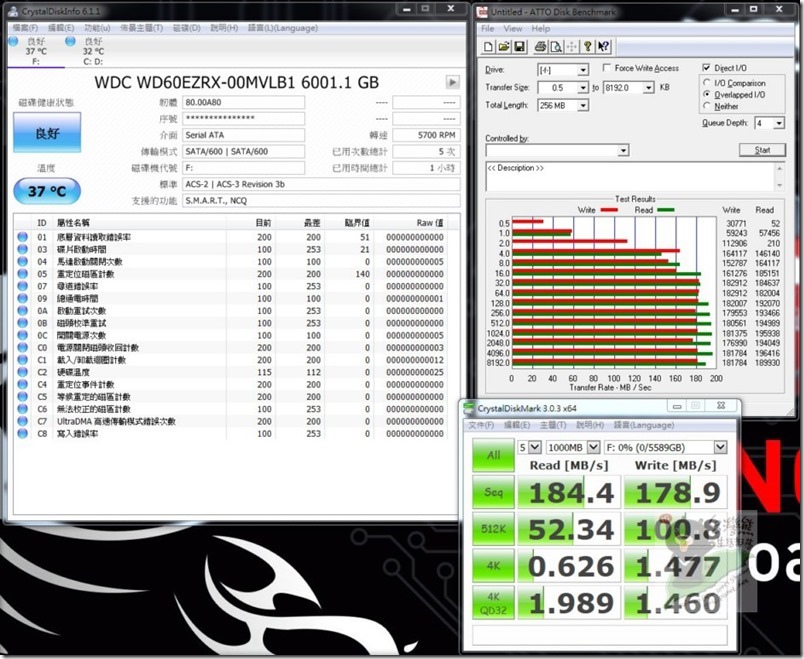Image resolution: width=804 pixels, height=659 pixels.
Task: Open Total Length 256 MB dropdown
Action: click(583, 106)
